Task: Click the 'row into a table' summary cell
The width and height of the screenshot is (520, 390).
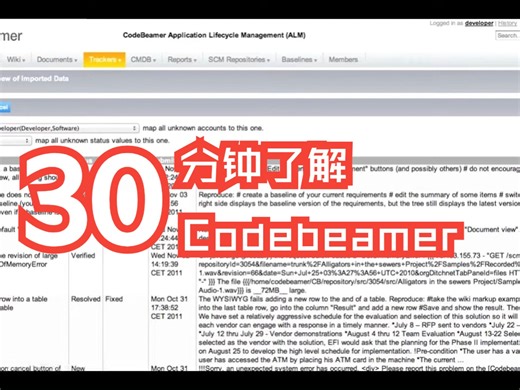Action: (24, 303)
